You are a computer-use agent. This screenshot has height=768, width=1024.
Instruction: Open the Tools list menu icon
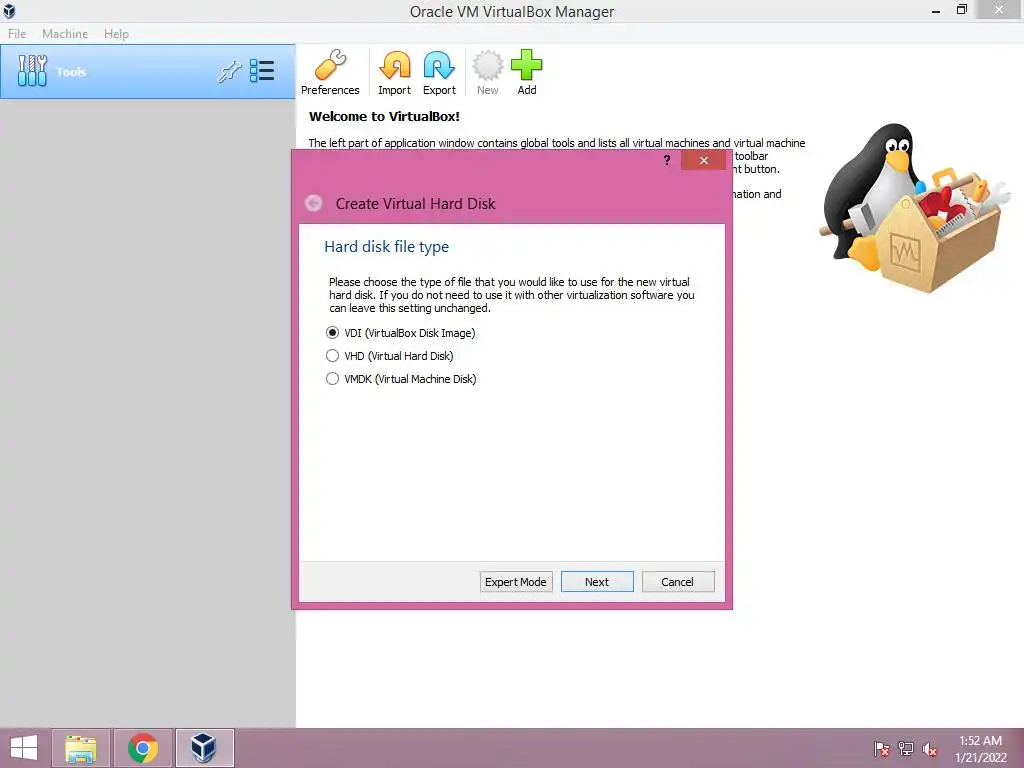point(262,71)
